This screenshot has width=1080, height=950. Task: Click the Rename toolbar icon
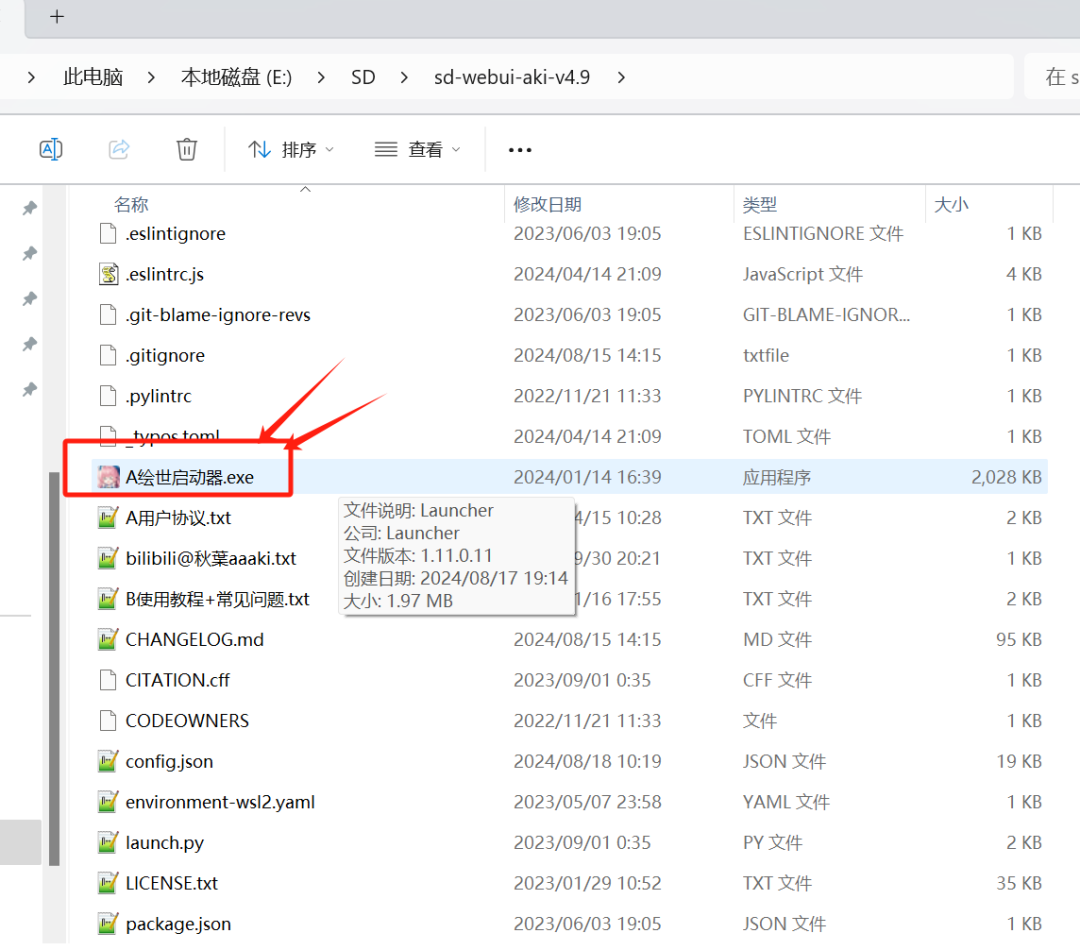point(51,149)
